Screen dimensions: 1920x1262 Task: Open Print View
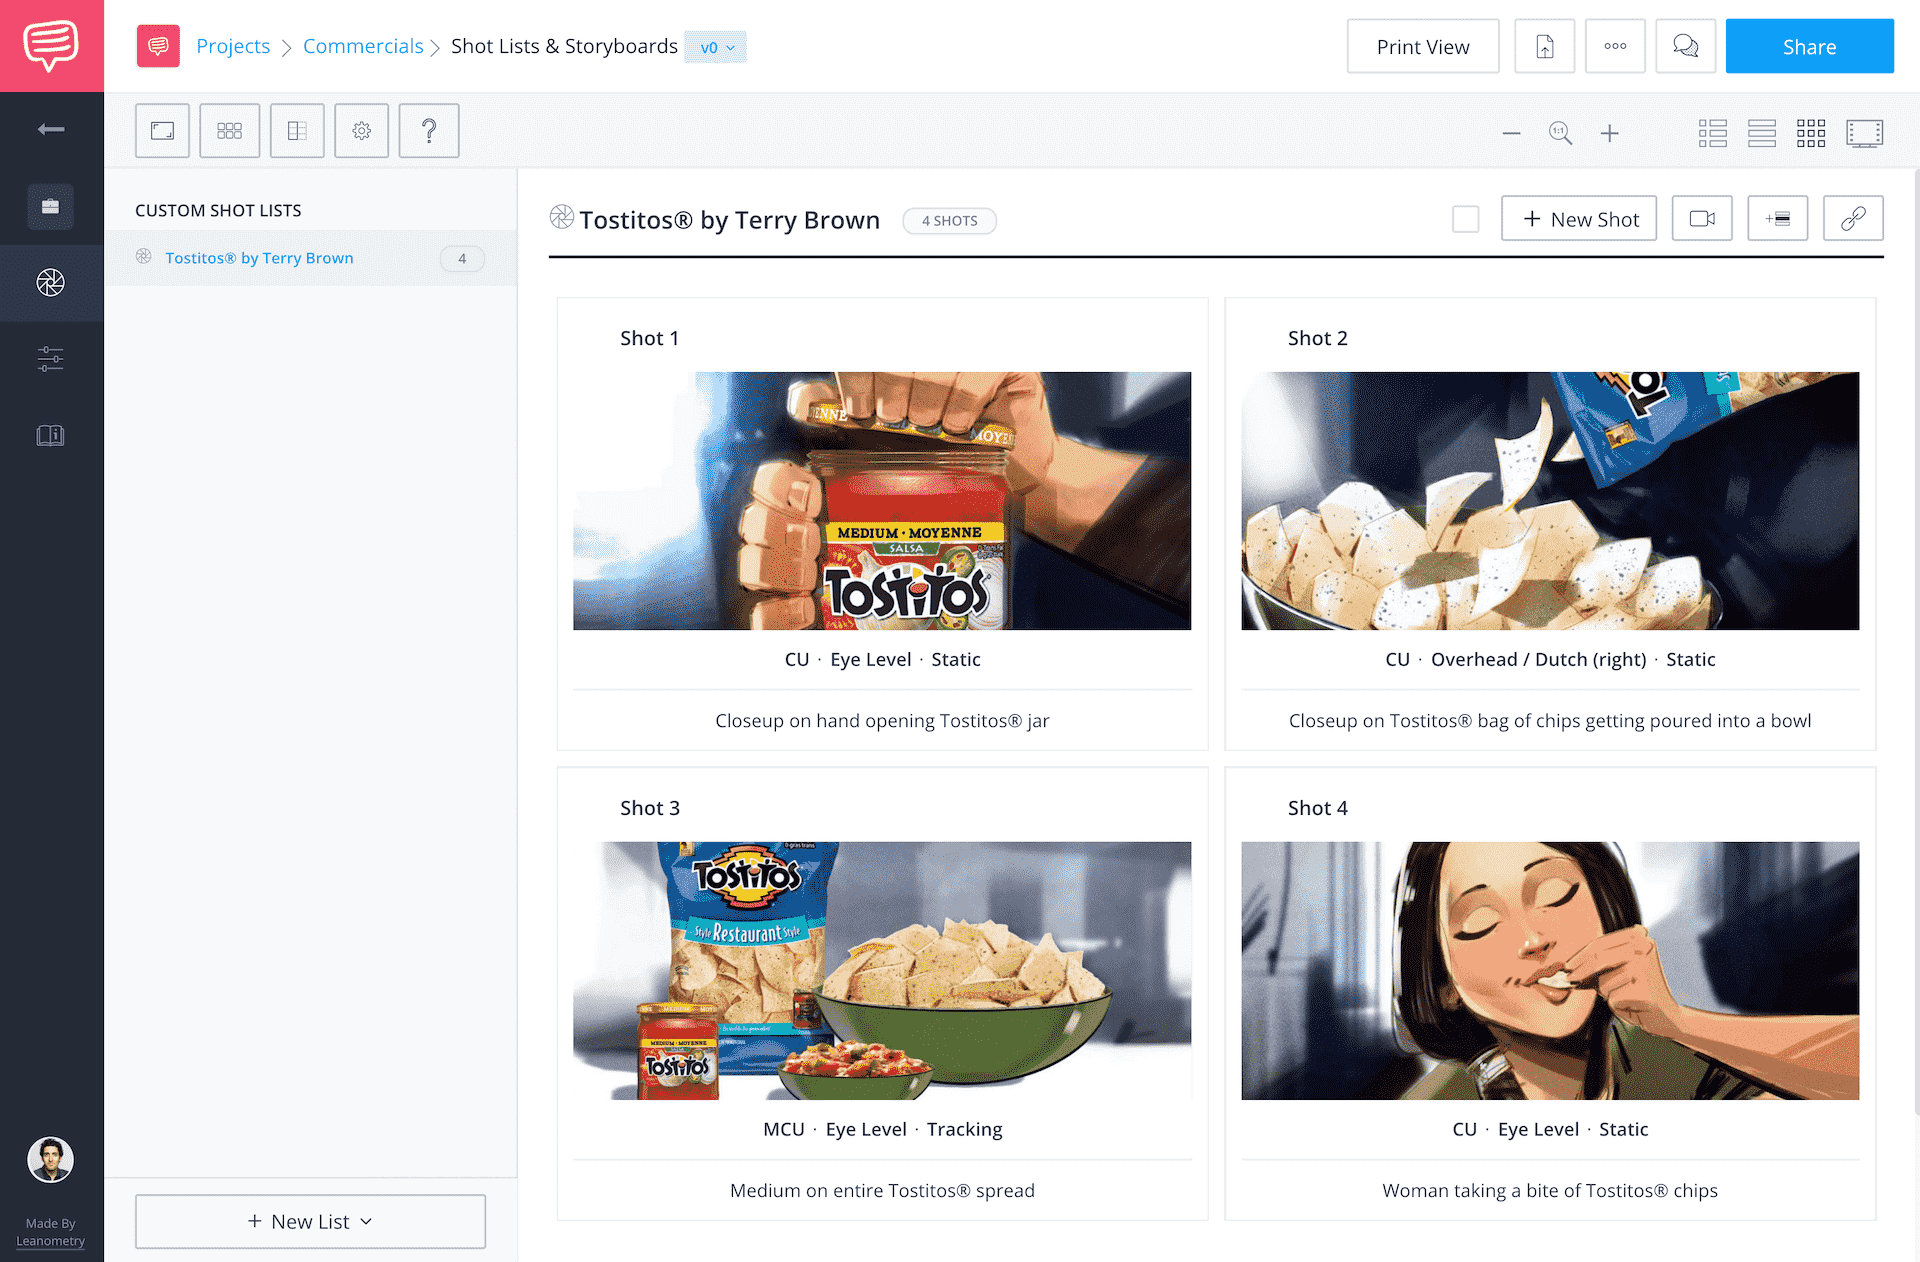point(1423,46)
